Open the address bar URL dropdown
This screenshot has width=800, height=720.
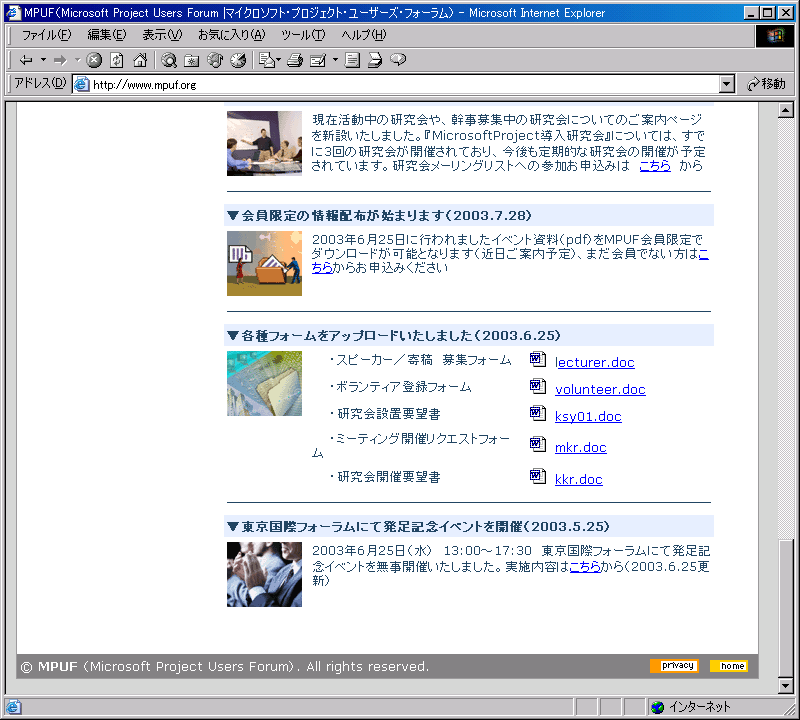(x=727, y=84)
